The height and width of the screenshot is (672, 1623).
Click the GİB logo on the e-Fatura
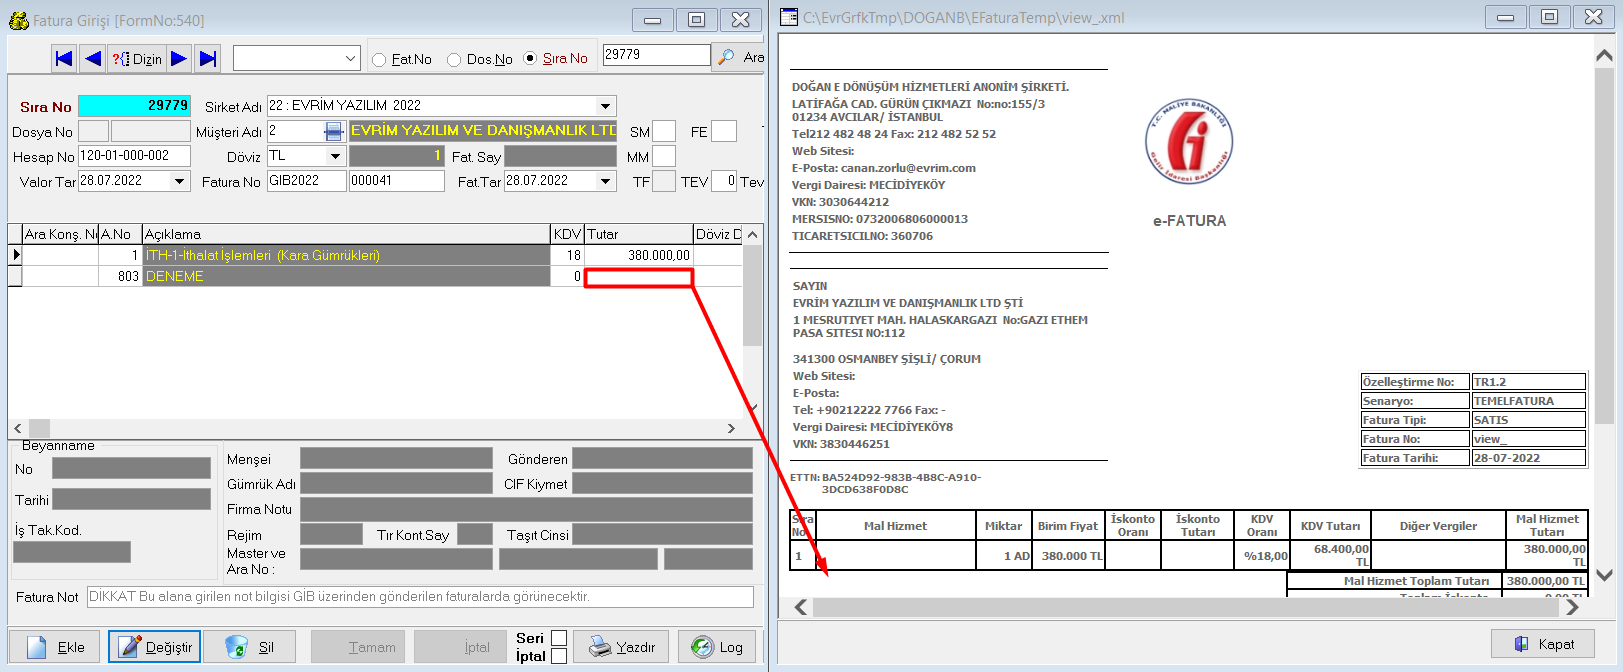pos(1189,142)
